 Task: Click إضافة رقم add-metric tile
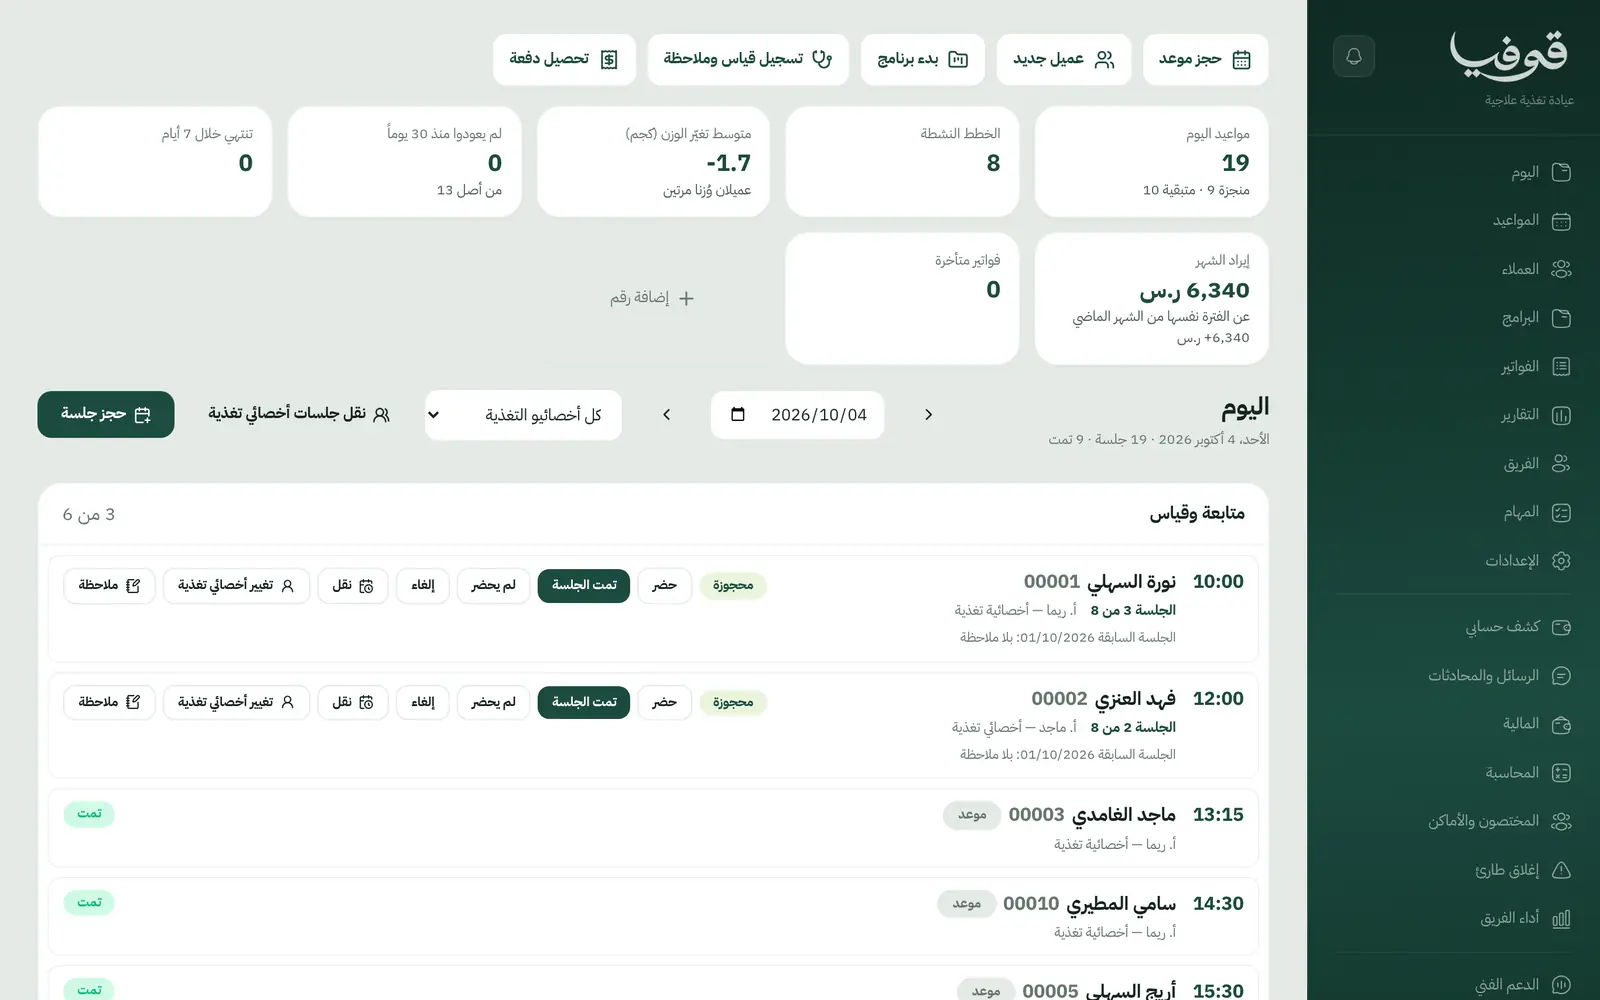652,298
